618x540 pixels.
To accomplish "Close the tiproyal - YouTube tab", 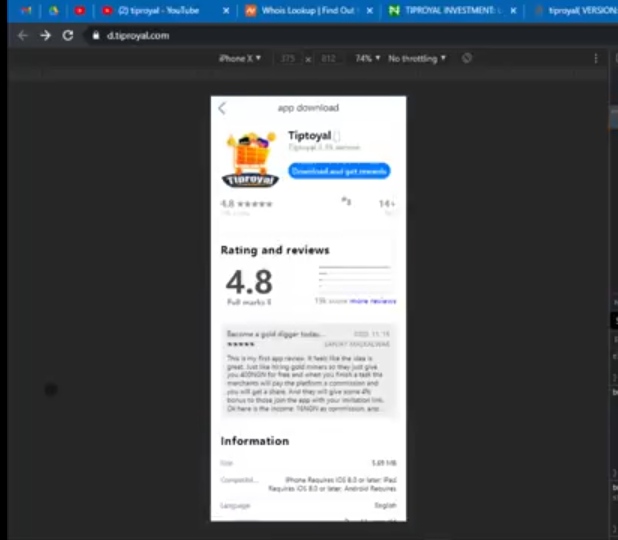I will pyautogui.click(x=226, y=11).
